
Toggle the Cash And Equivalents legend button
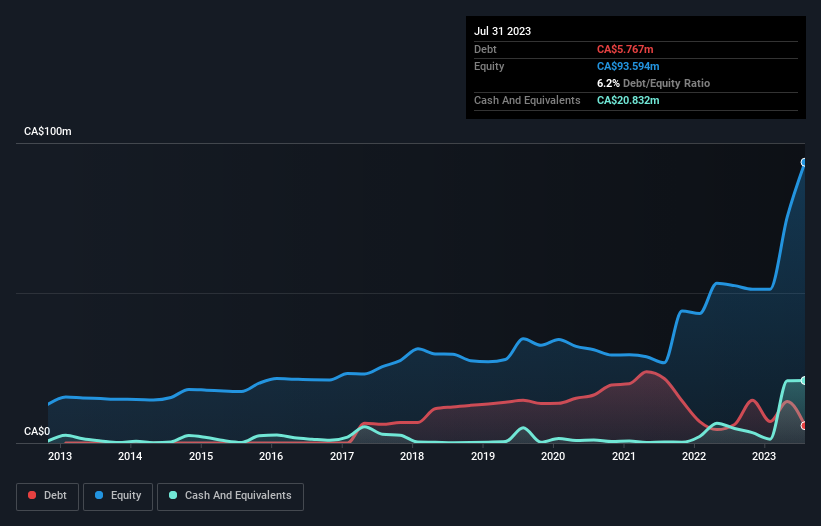[x=230, y=496]
